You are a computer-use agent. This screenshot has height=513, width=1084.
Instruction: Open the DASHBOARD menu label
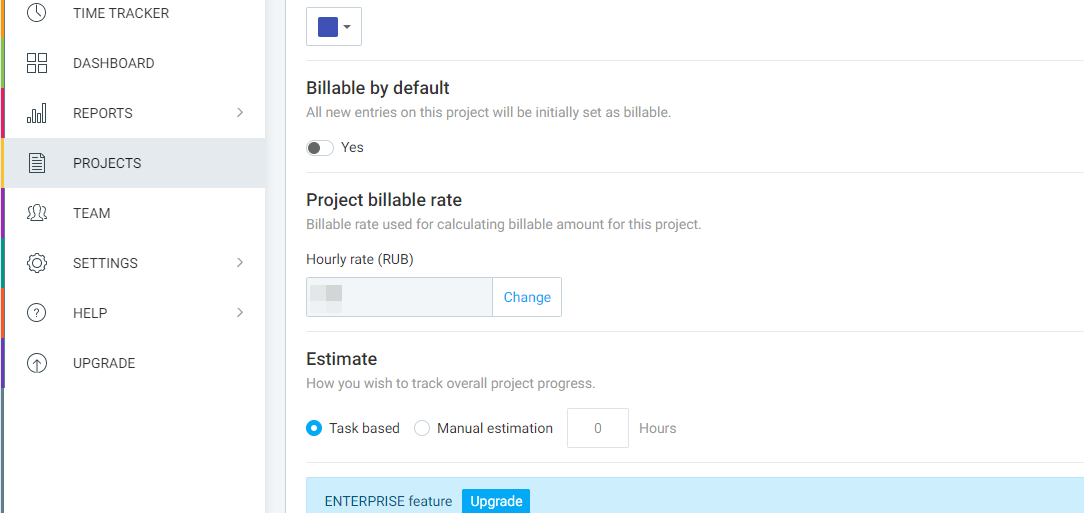(113, 63)
